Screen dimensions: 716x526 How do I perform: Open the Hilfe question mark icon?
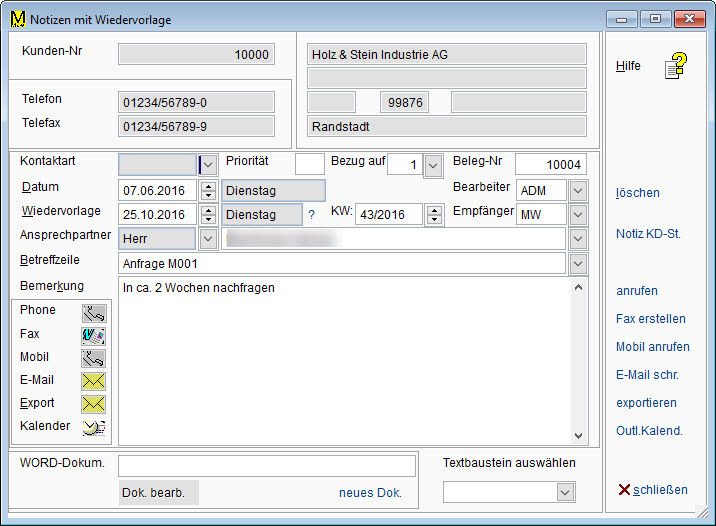[678, 66]
